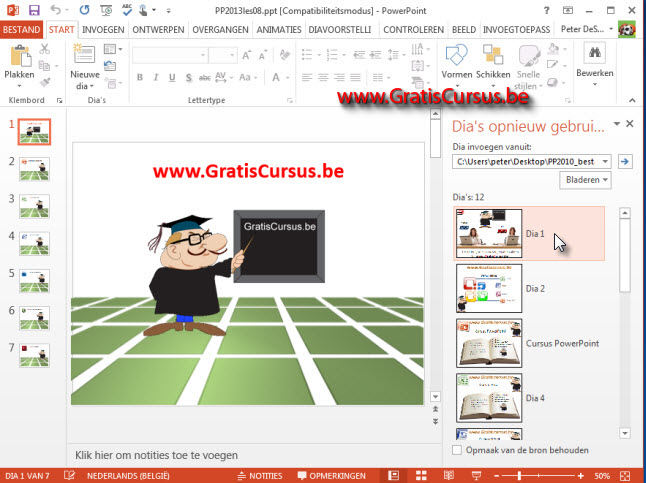The width and height of the screenshot is (646, 483).
Task: Toggle Underline formatting
Action: click(172, 77)
